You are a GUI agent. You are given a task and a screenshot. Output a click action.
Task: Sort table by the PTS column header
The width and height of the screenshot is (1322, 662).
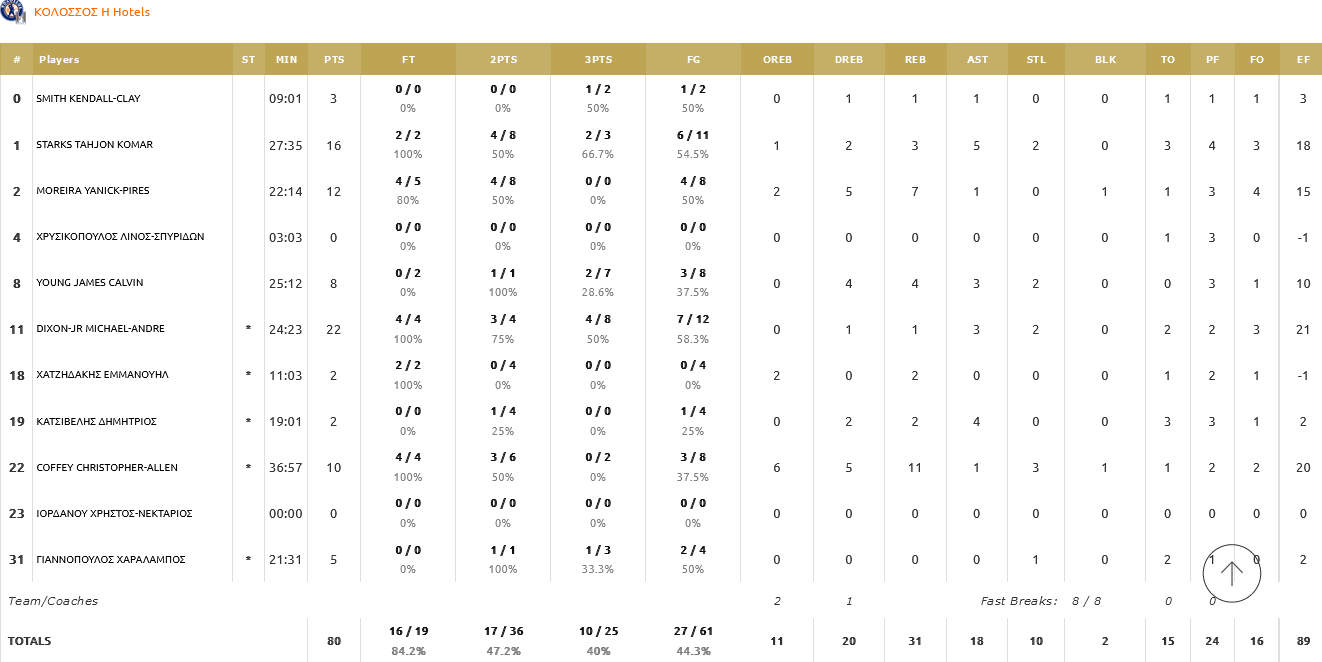pos(334,60)
